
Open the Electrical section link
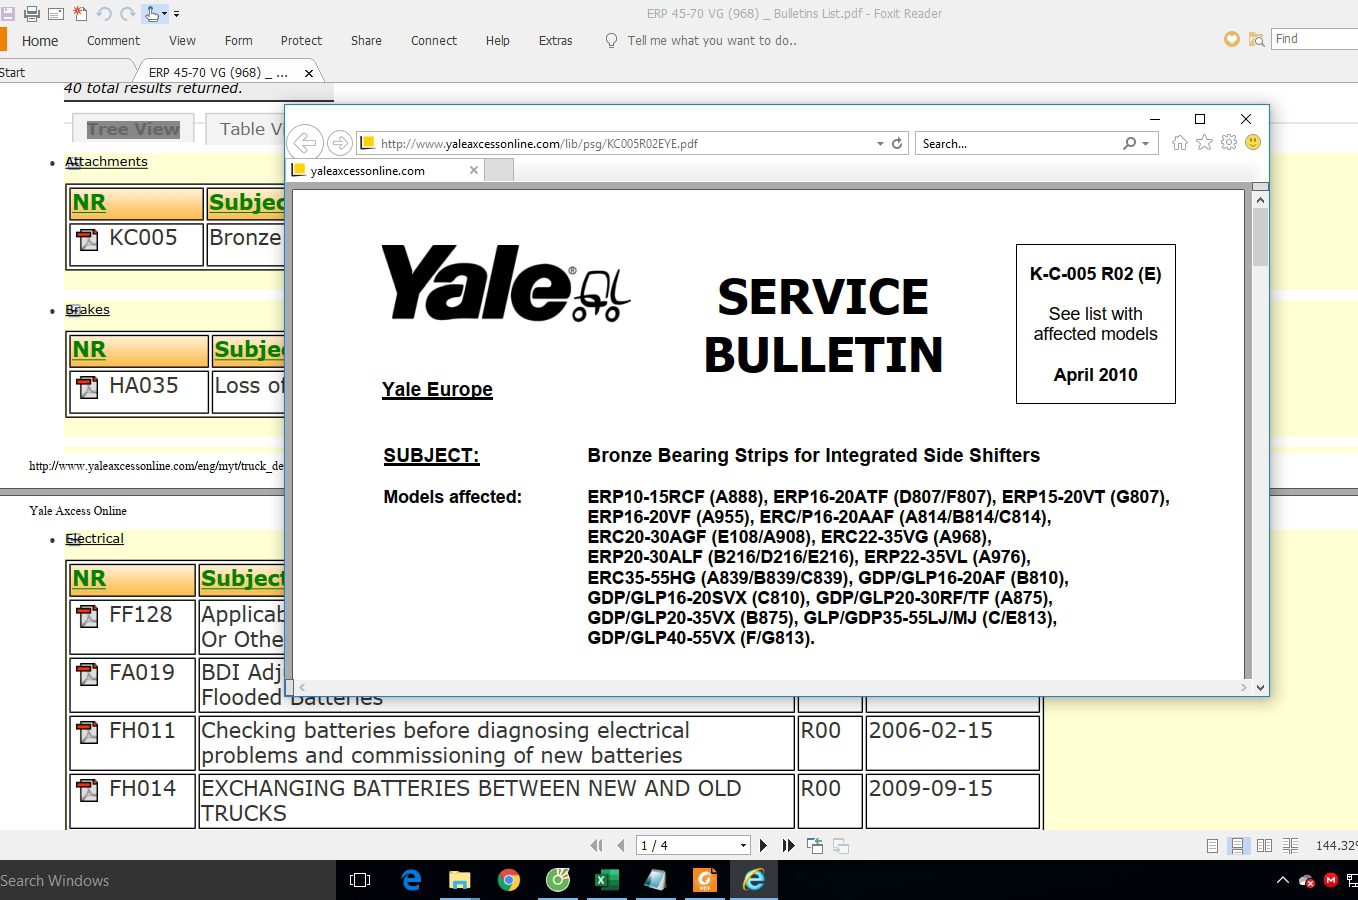pyautogui.click(x=94, y=539)
